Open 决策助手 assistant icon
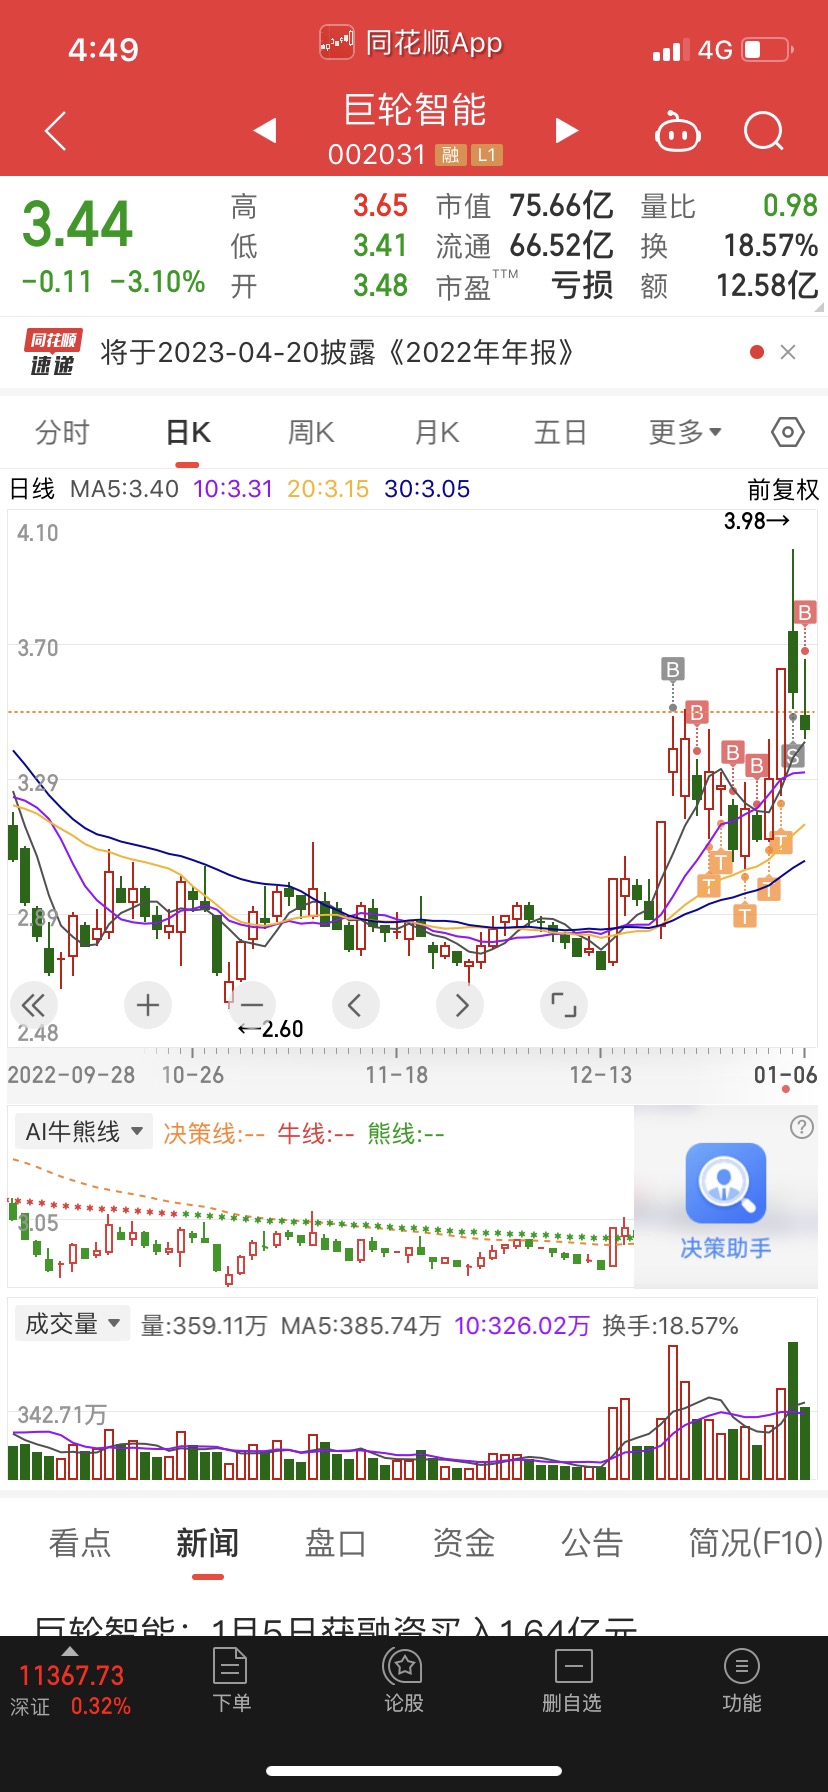The image size is (828, 1792). point(726,1184)
